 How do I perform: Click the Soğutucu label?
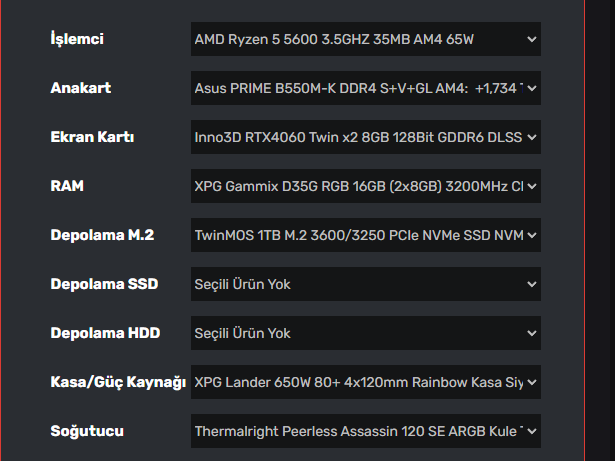86,431
